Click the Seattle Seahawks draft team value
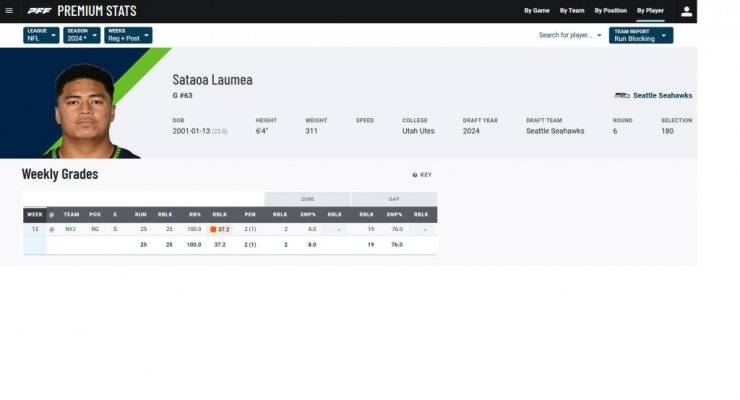This screenshot has height=400, width=740. (555, 131)
